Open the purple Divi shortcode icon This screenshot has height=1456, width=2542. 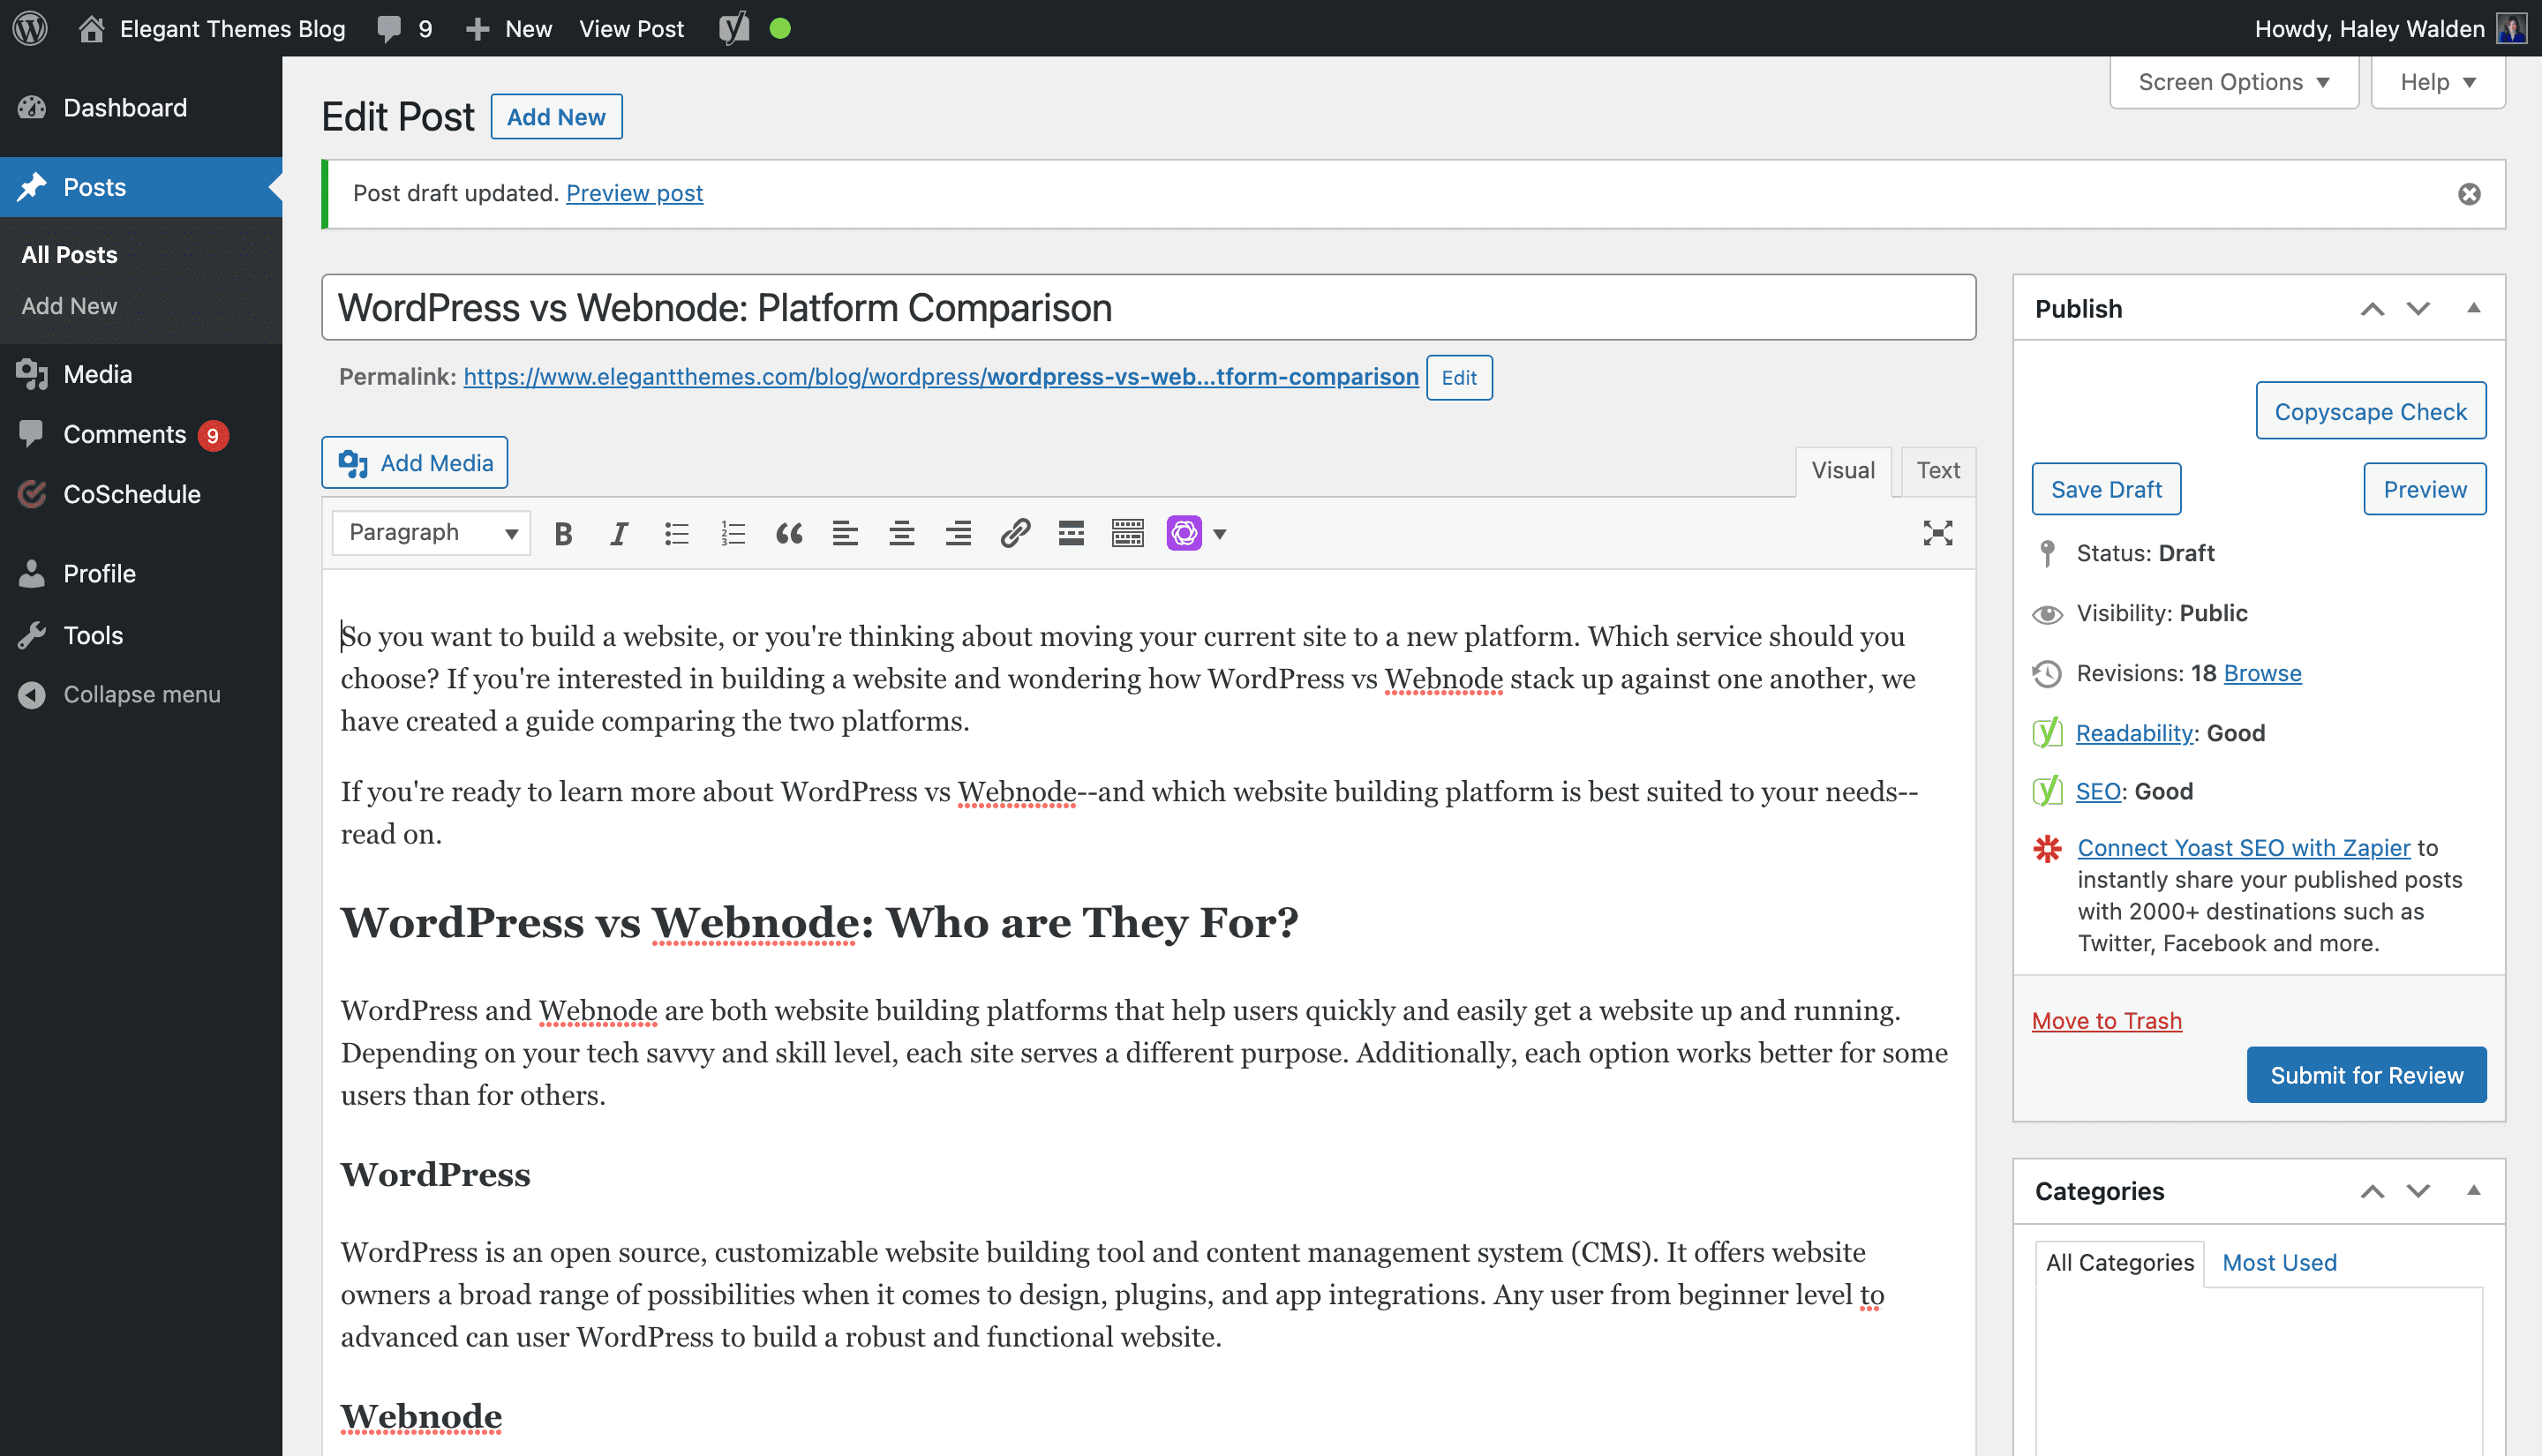tap(1184, 533)
